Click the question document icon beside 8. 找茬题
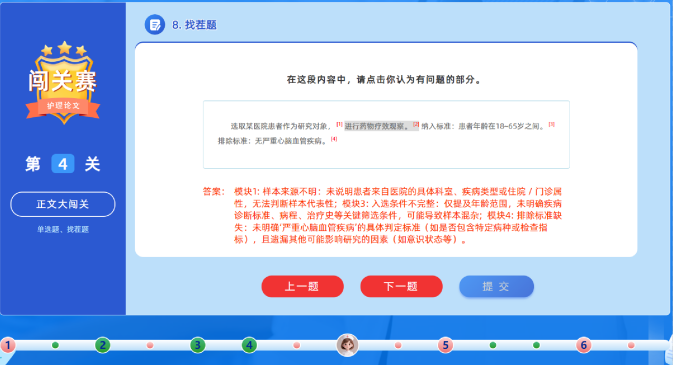The width and height of the screenshot is (673, 365). tap(155, 24)
